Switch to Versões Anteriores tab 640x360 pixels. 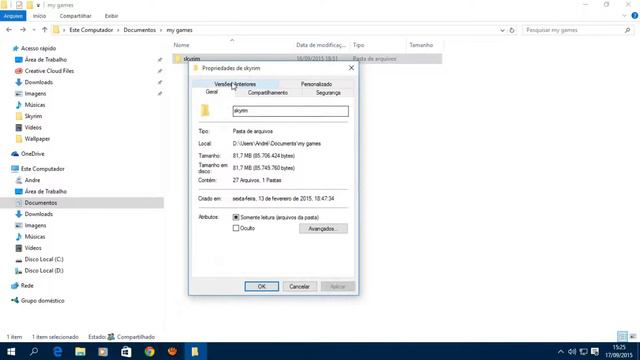(x=235, y=84)
